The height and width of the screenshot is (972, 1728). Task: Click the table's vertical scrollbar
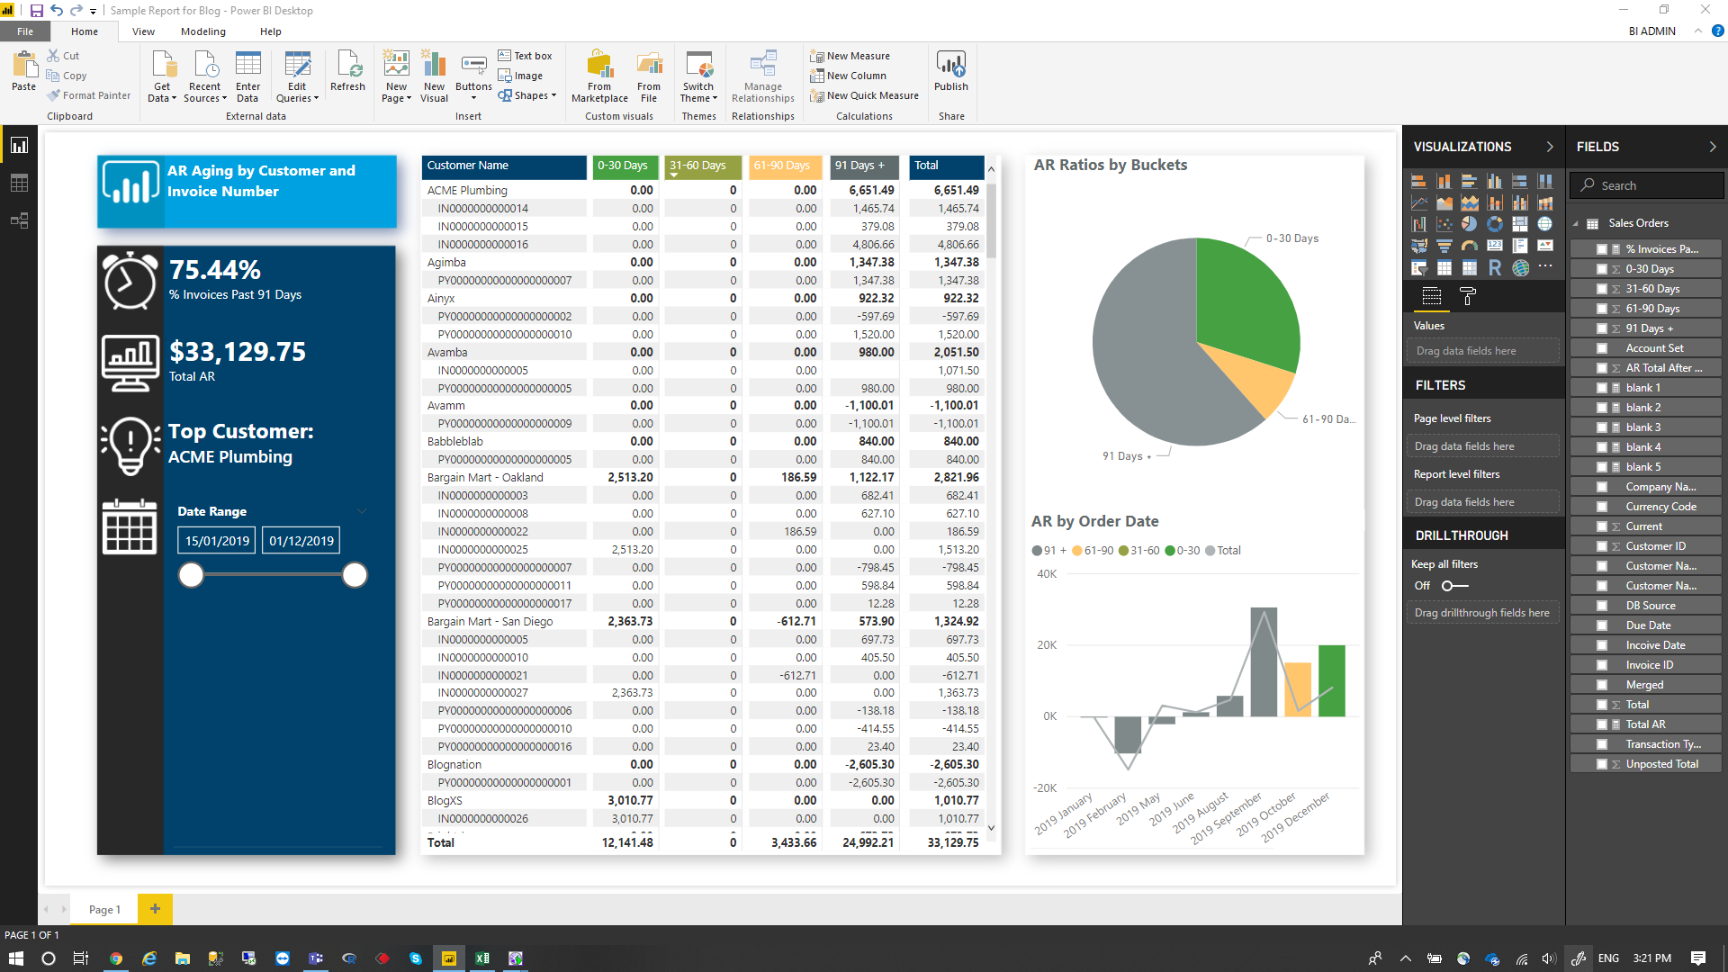[991, 220]
